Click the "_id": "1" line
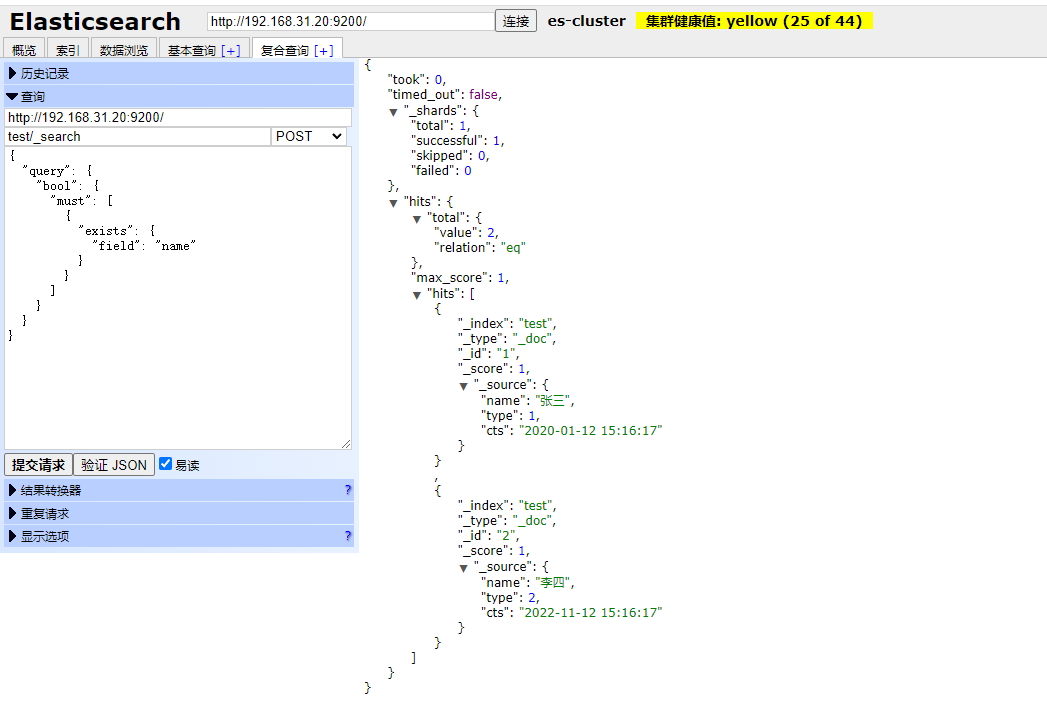The height and width of the screenshot is (722, 1047). (488, 353)
